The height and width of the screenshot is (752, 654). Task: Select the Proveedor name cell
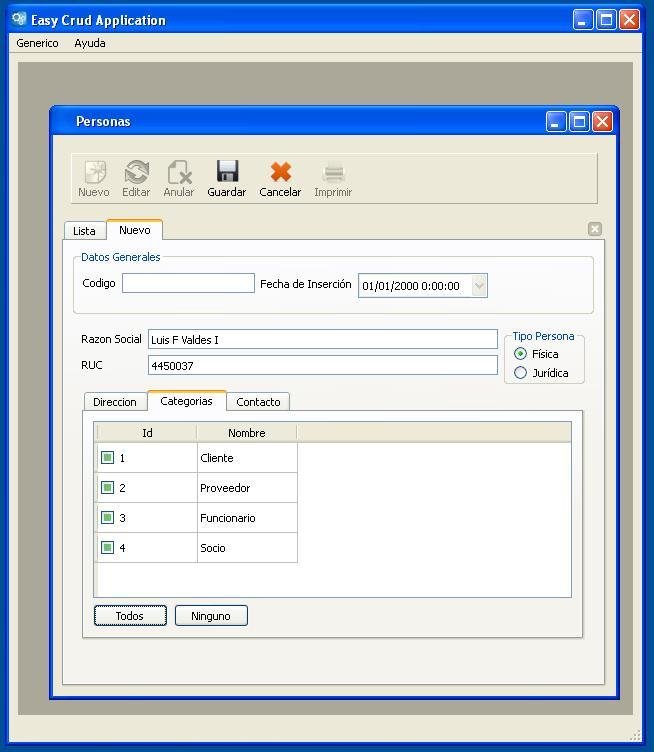pyautogui.click(x=247, y=488)
